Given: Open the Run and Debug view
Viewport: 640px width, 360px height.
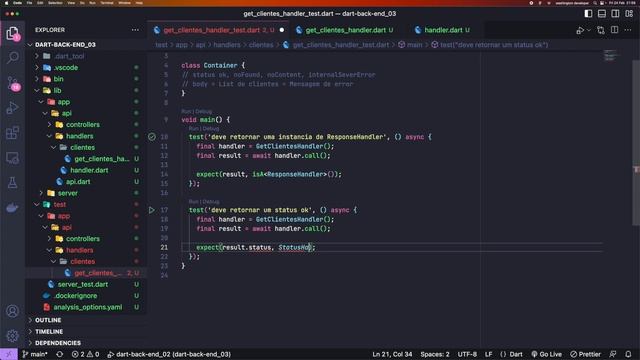Looking at the screenshot, I should [13, 108].
